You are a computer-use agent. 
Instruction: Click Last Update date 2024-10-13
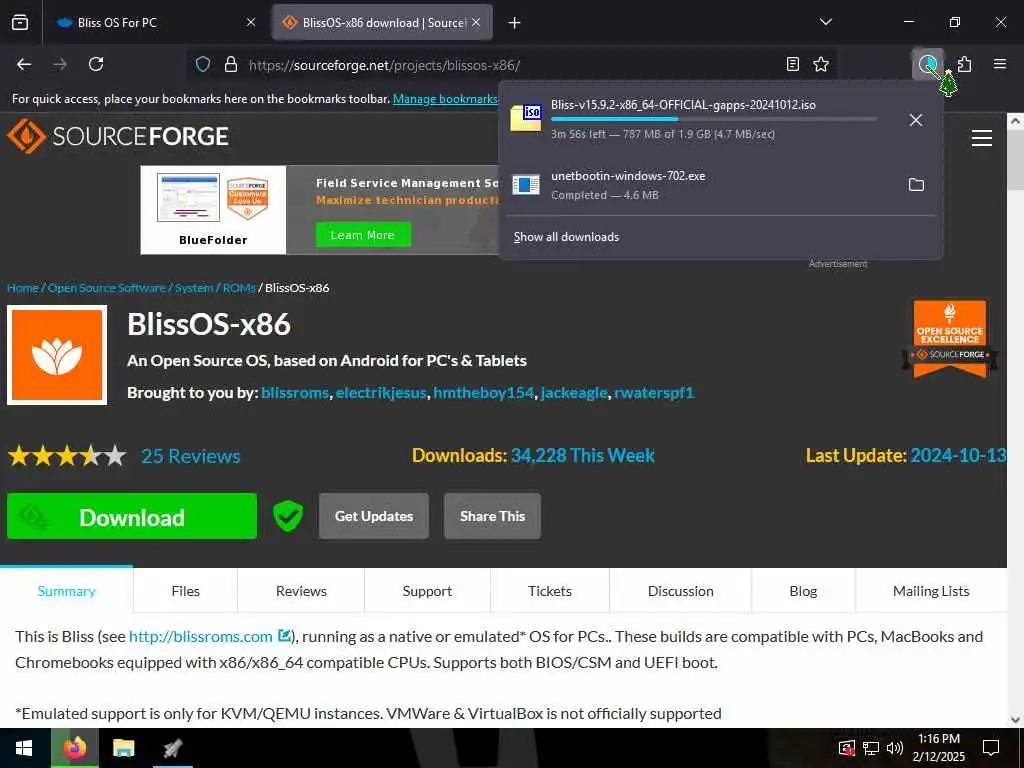(958, 455)
